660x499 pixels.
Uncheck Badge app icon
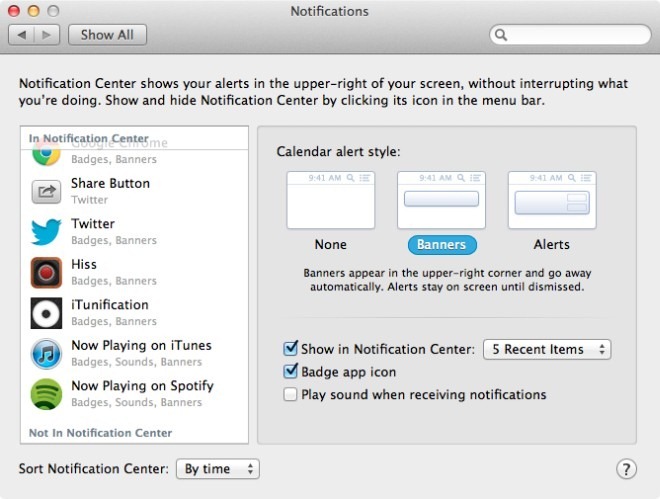291,371
